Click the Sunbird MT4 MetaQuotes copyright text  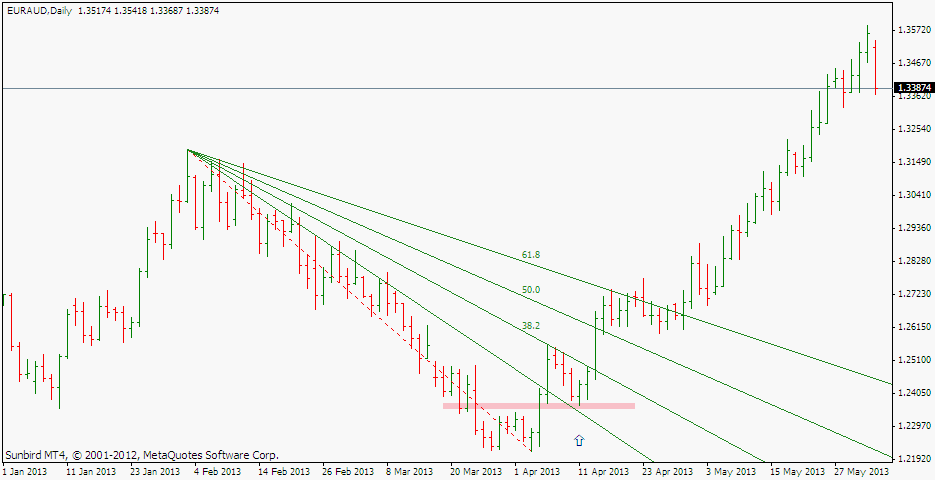[x=142, y=454]
